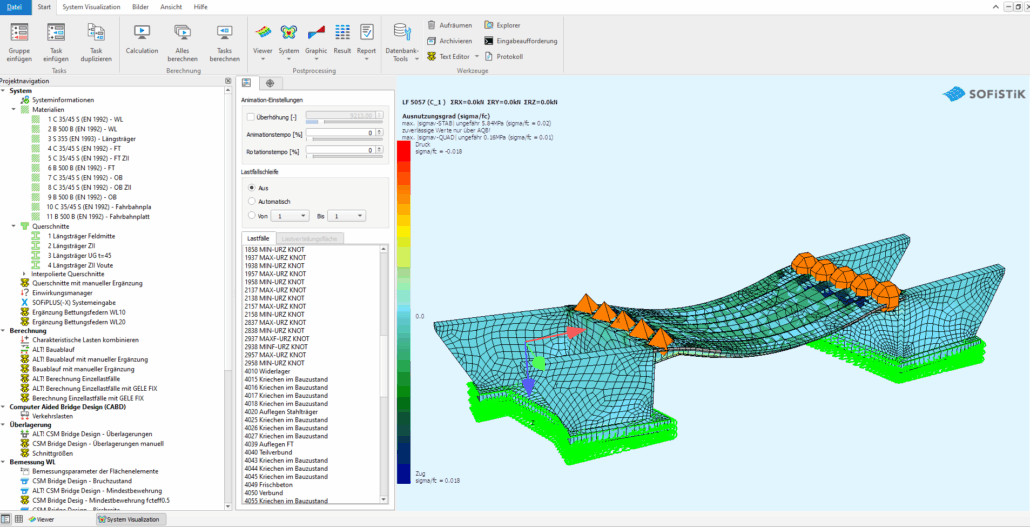Open the Result viewer icon
The height and width of the screenshot is (527, 1030).
342,32
